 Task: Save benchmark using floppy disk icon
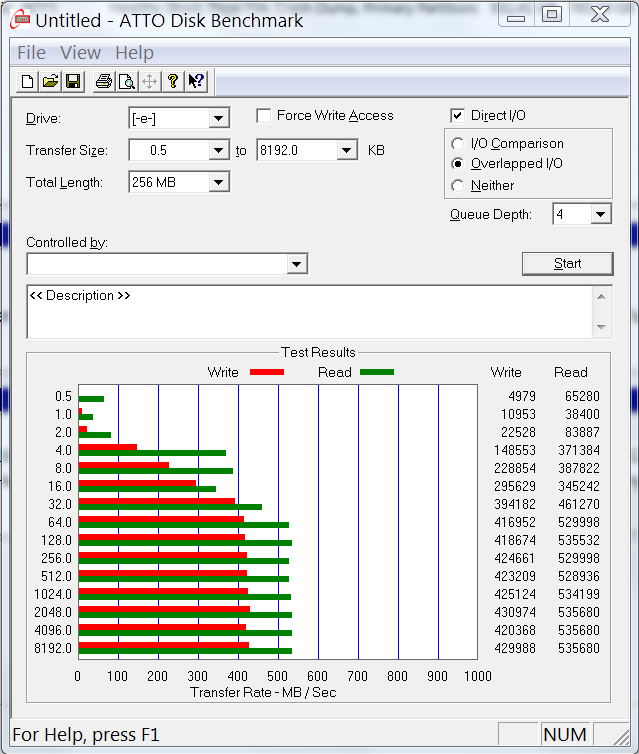(73, 82)
